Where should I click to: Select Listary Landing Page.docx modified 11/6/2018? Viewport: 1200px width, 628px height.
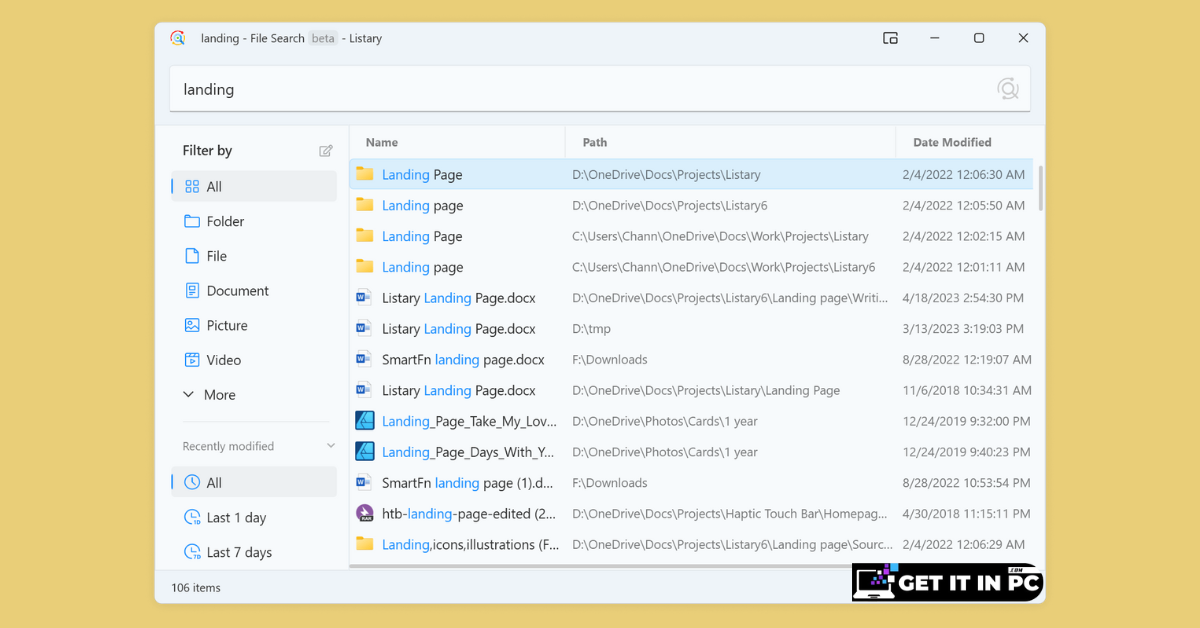(x=691, y=390)
